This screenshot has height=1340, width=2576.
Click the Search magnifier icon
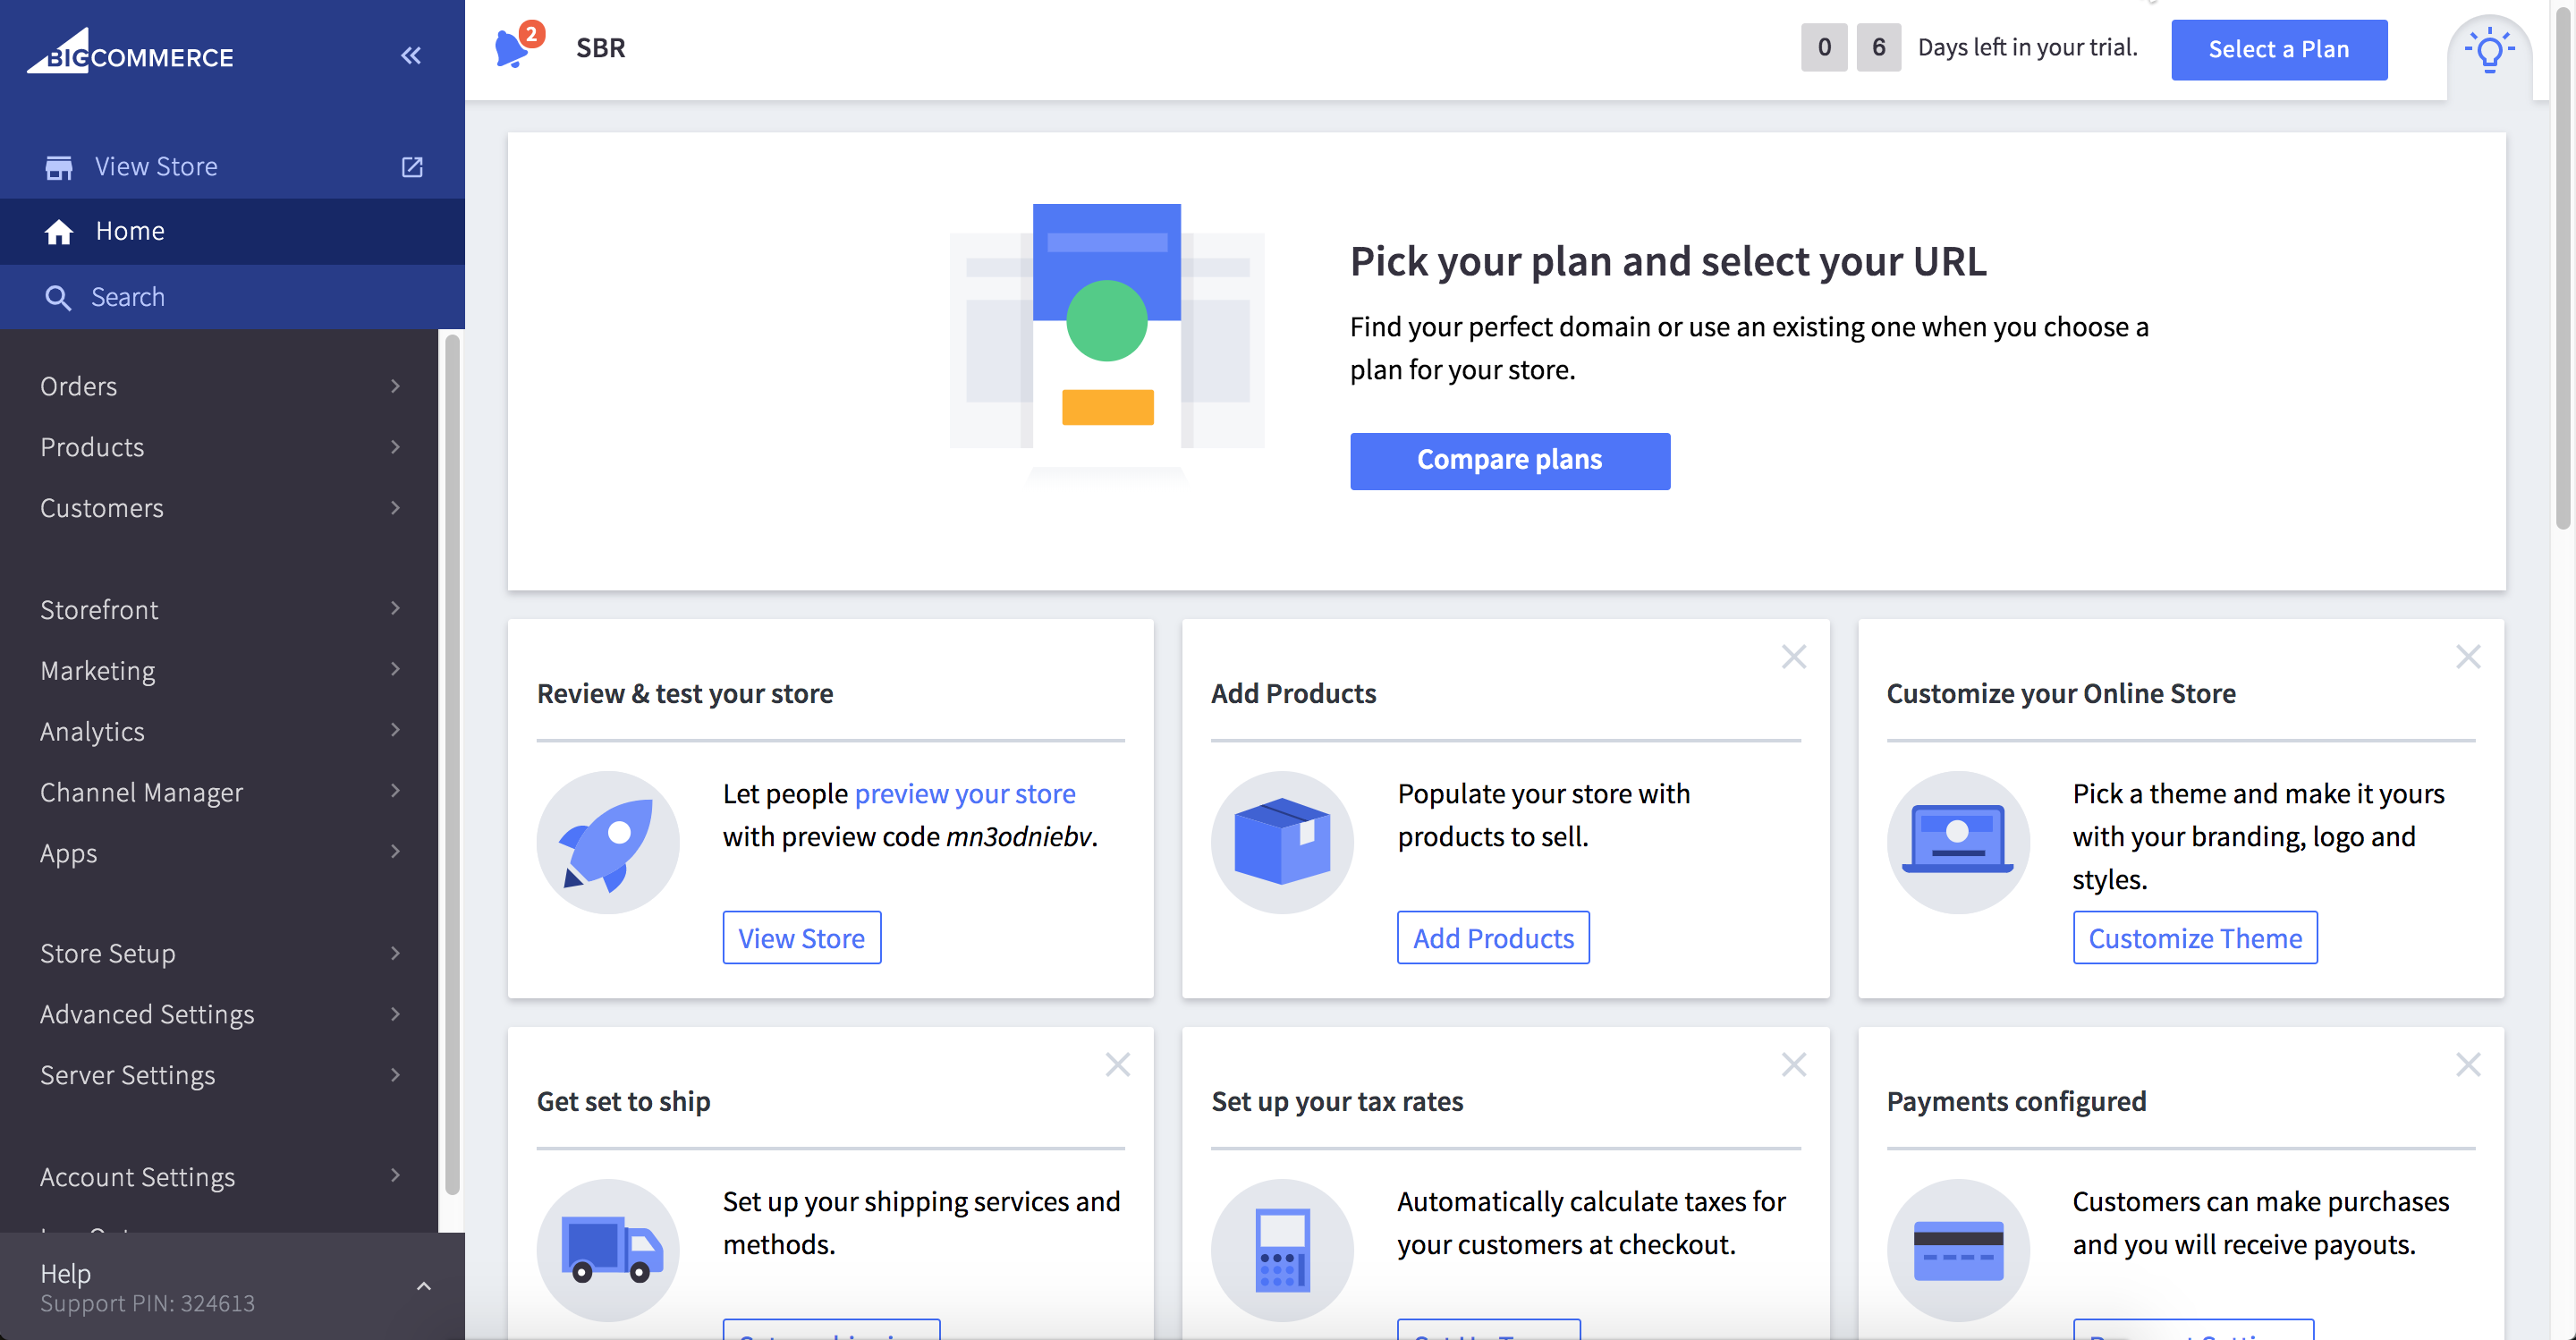(x=58, y=298)
